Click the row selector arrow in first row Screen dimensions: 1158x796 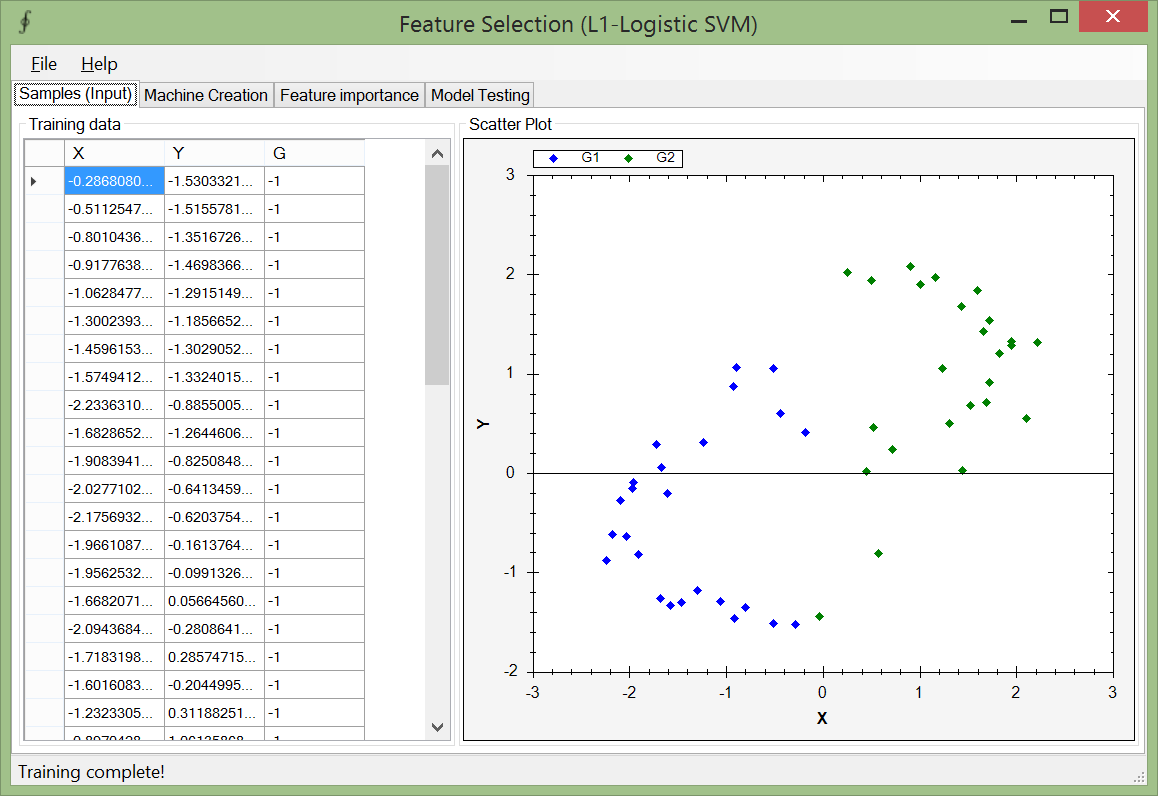click(34, 181)
